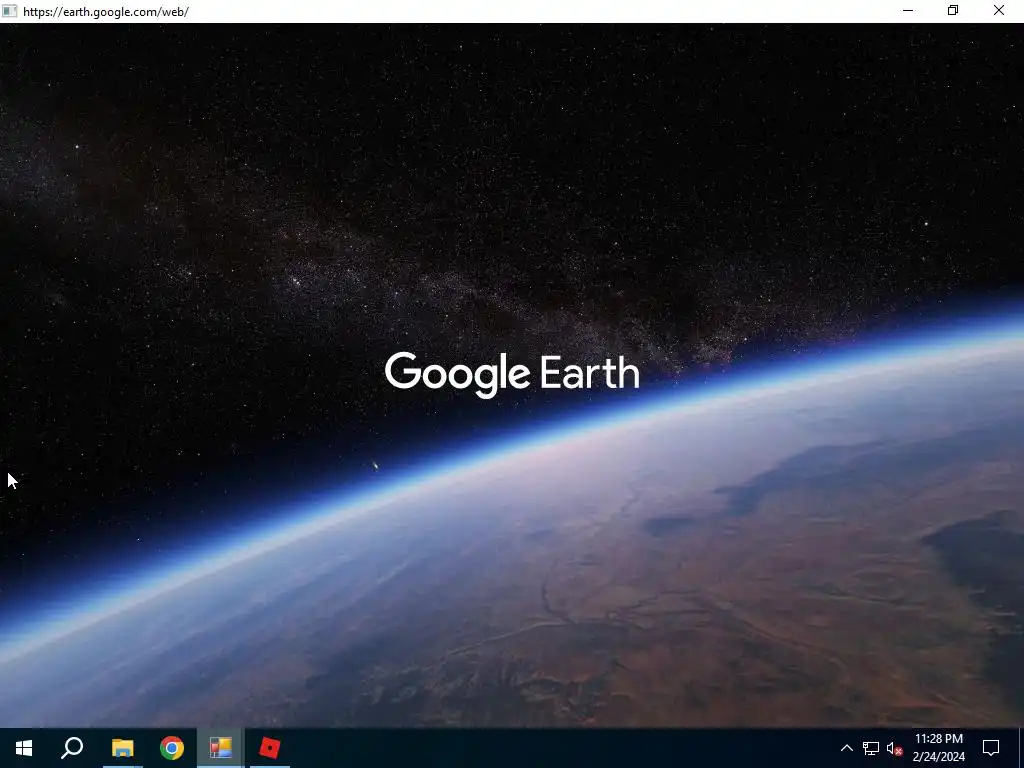Click the Google Earth logo text
The width and height of the screenshot is (1024, 768).
tap(512, 374)
